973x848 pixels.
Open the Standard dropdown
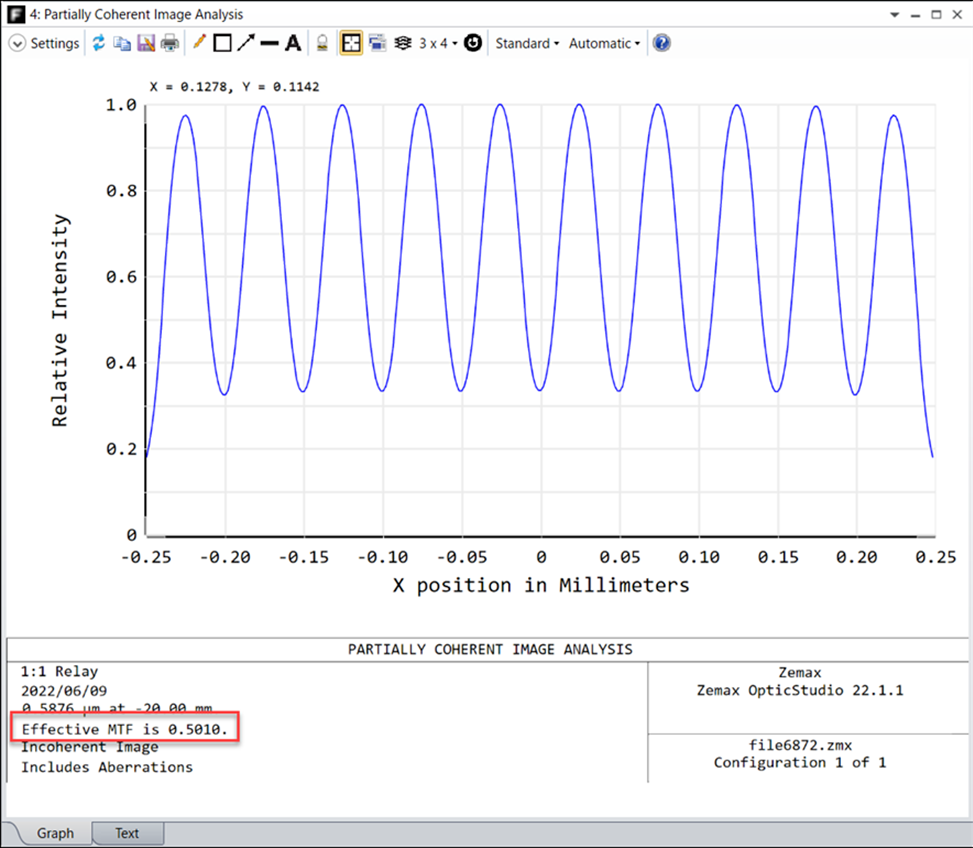pyautogui.click(x=527, y=43)
